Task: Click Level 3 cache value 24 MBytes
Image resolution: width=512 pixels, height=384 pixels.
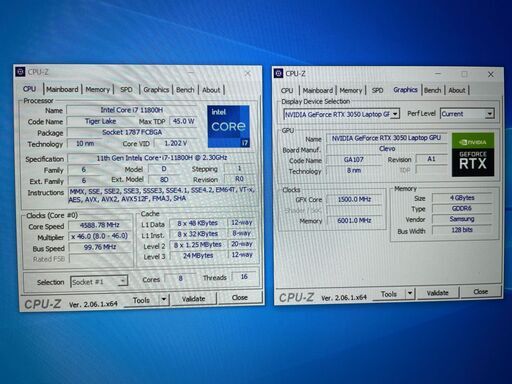Action: (x=197, y=256)
